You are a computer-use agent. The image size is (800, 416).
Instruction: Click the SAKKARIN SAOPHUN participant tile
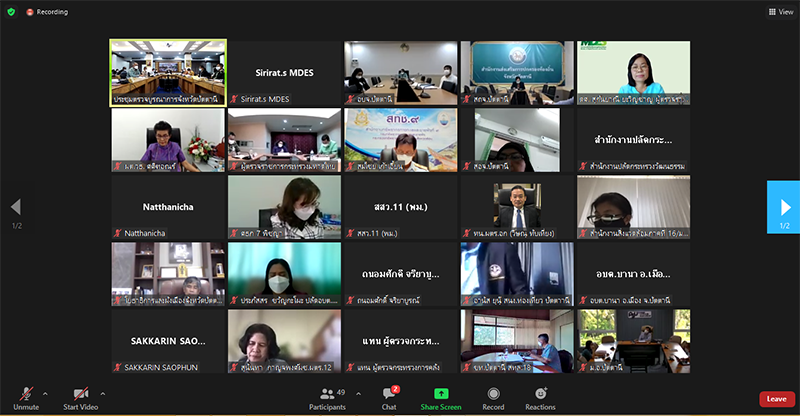pyautogui.click(x=168, y=341)
